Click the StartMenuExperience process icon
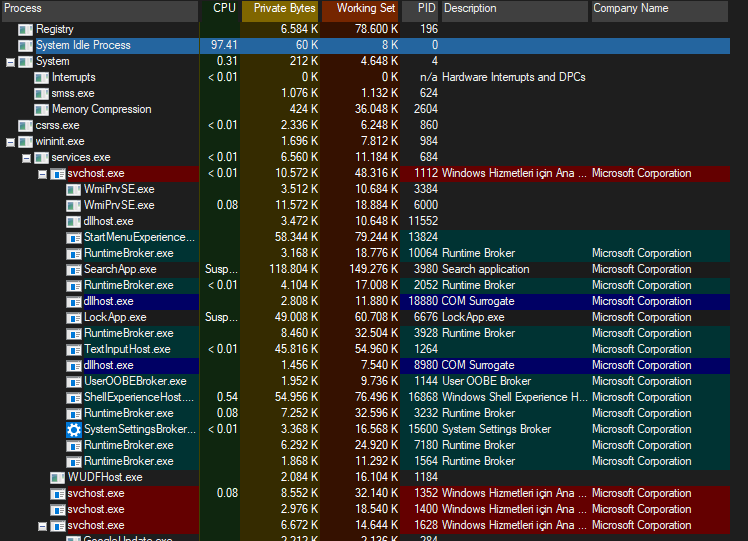Viewport: 748px width, 541px height. coord(74,238)
